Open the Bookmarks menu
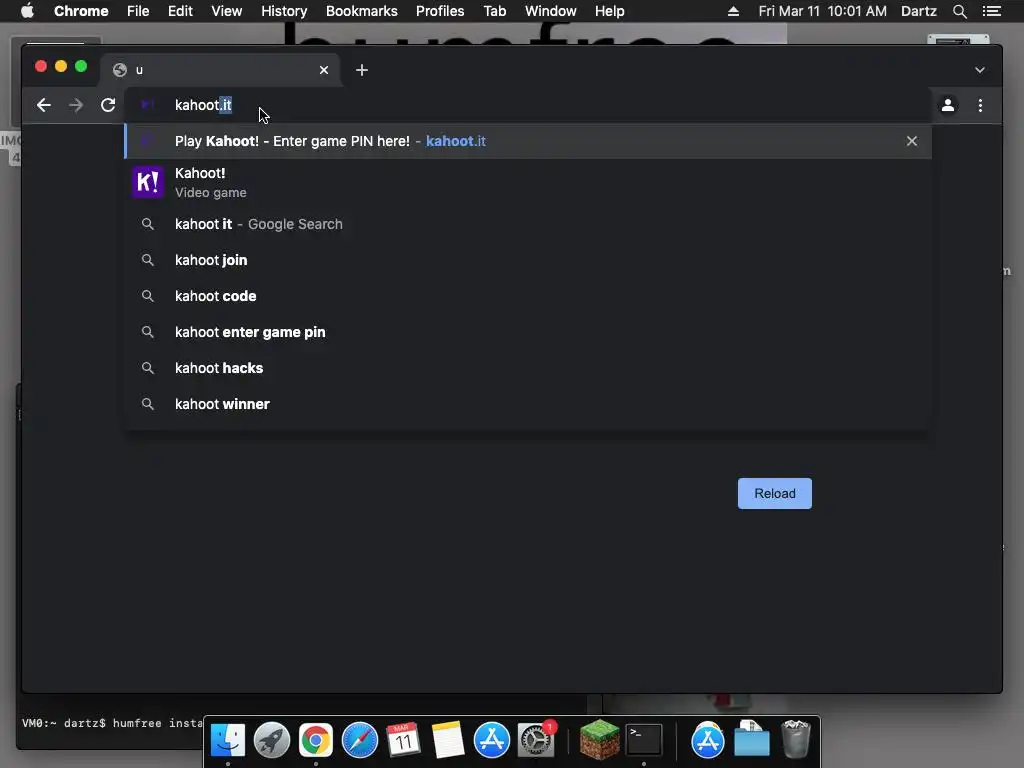 click(362, 11)
